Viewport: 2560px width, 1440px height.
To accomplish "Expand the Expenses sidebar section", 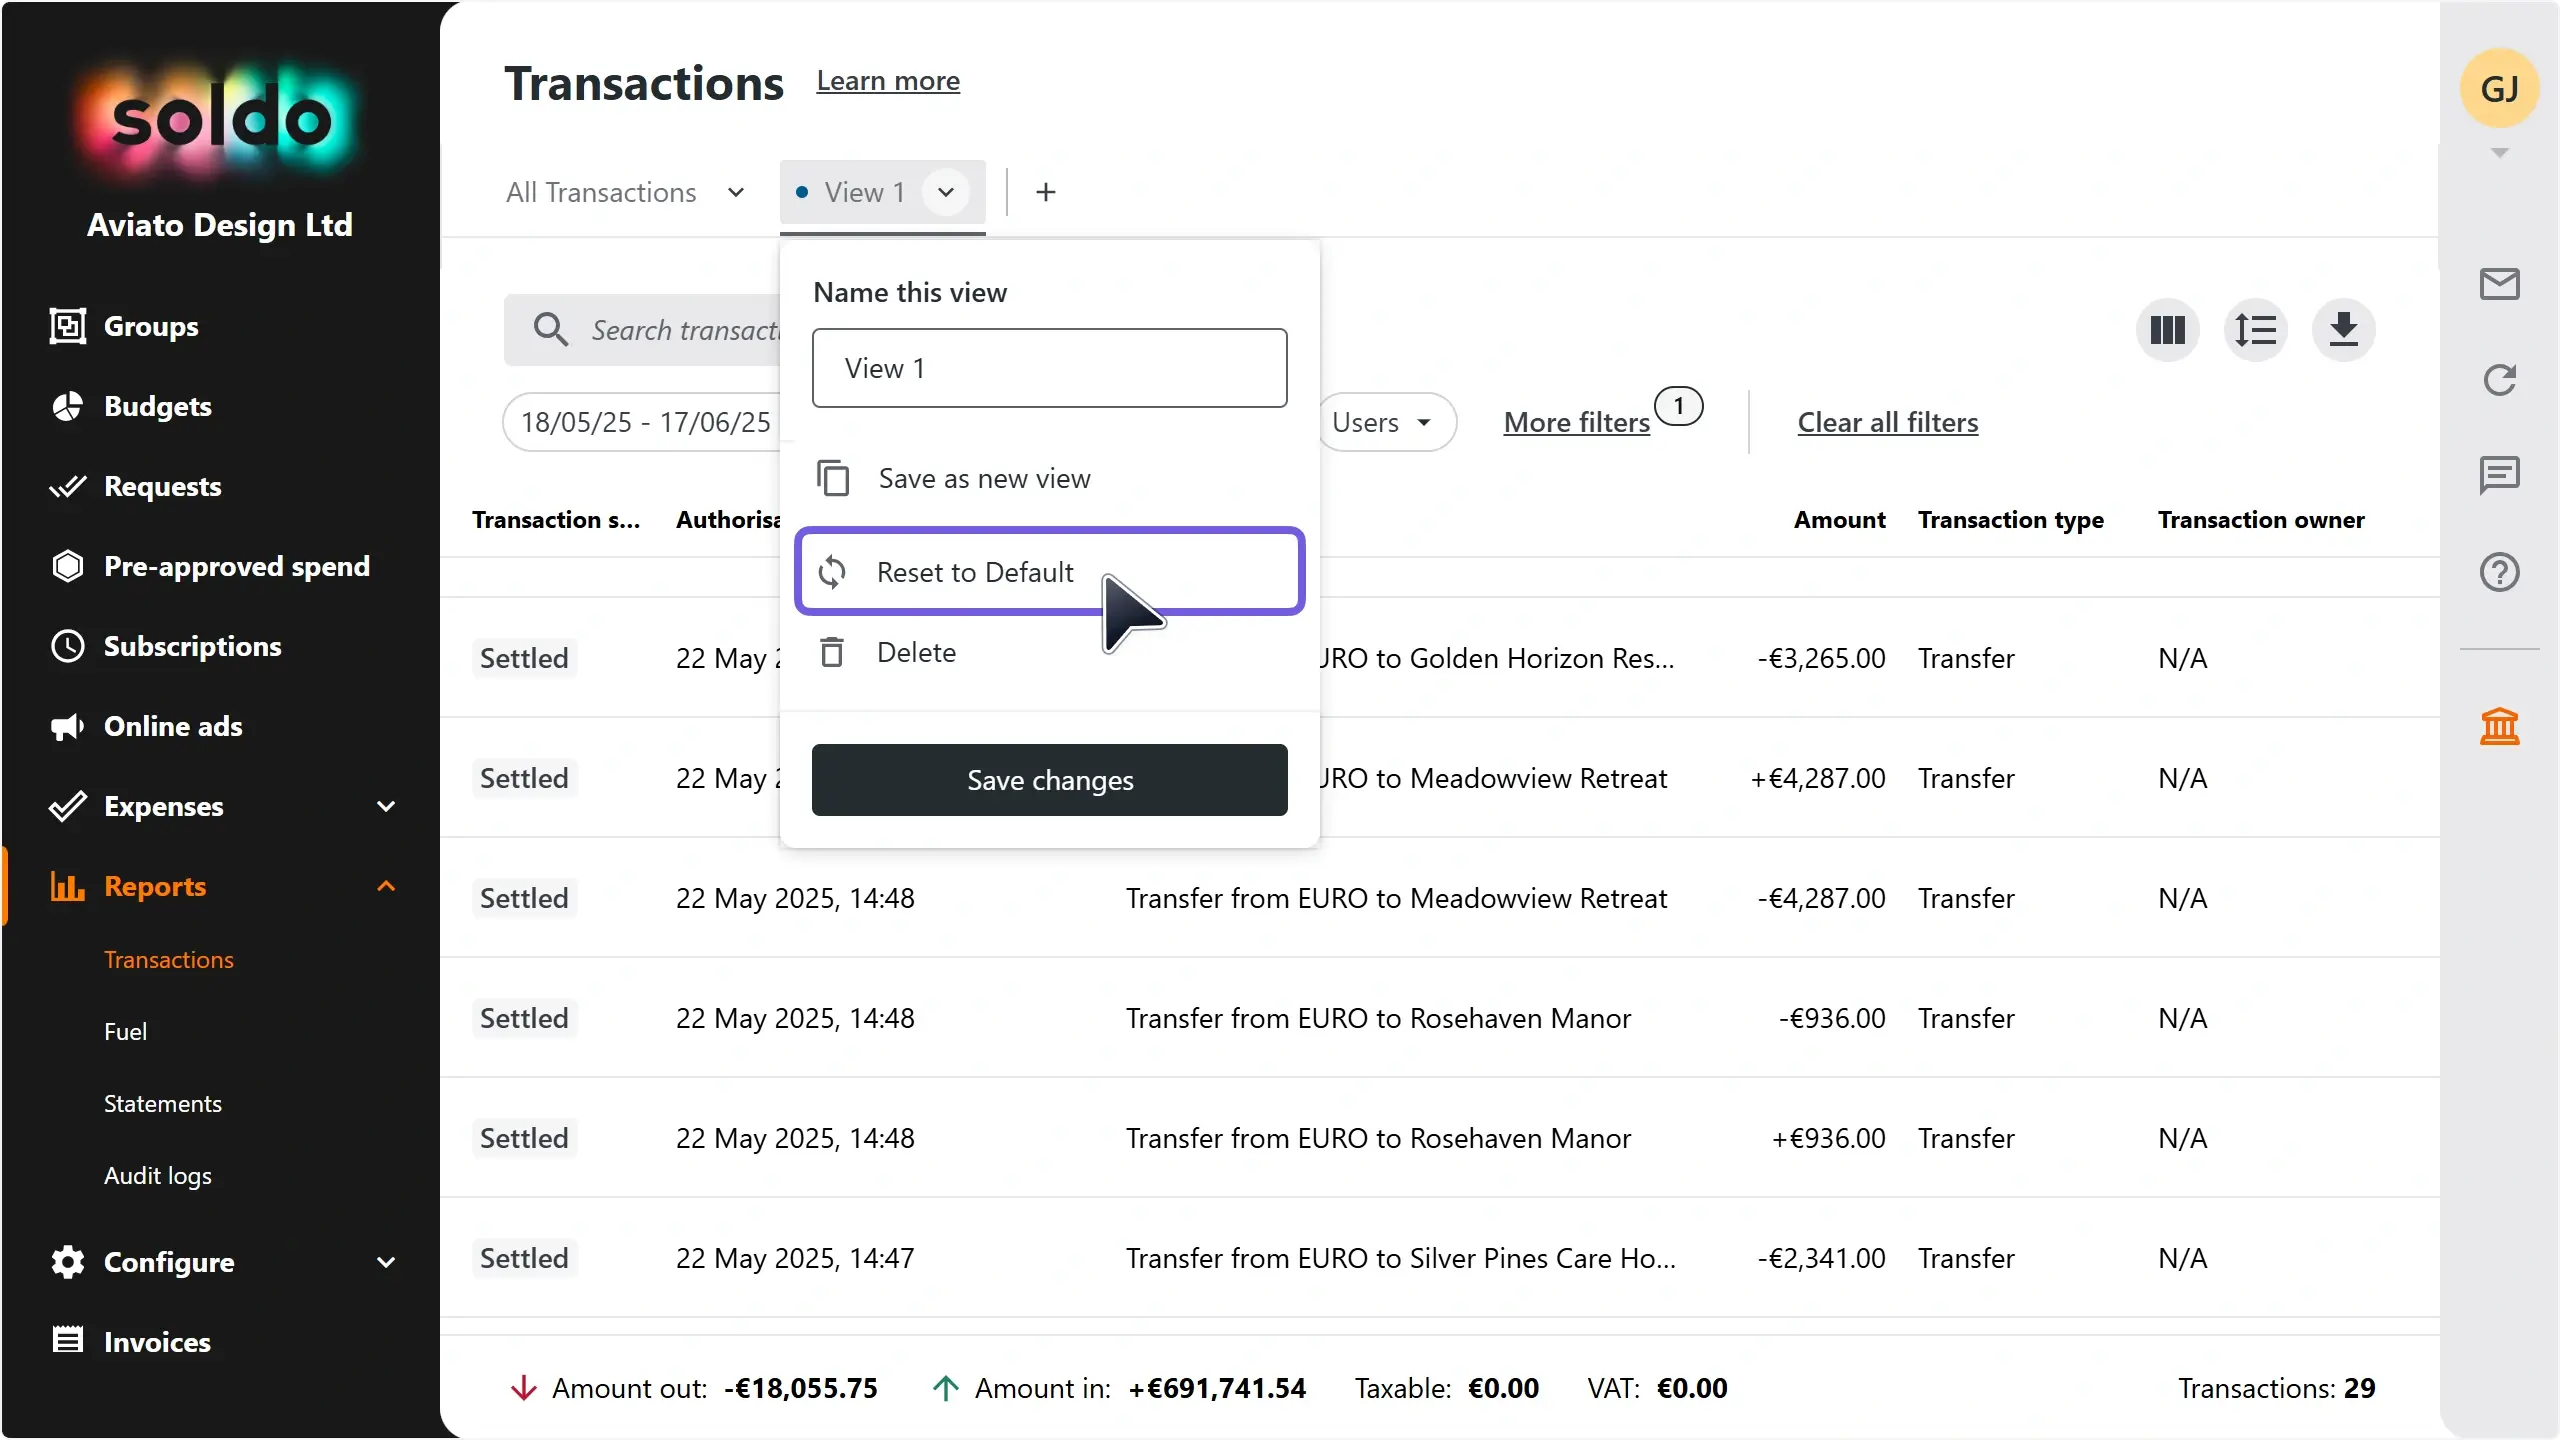I will tap(386, 806).
